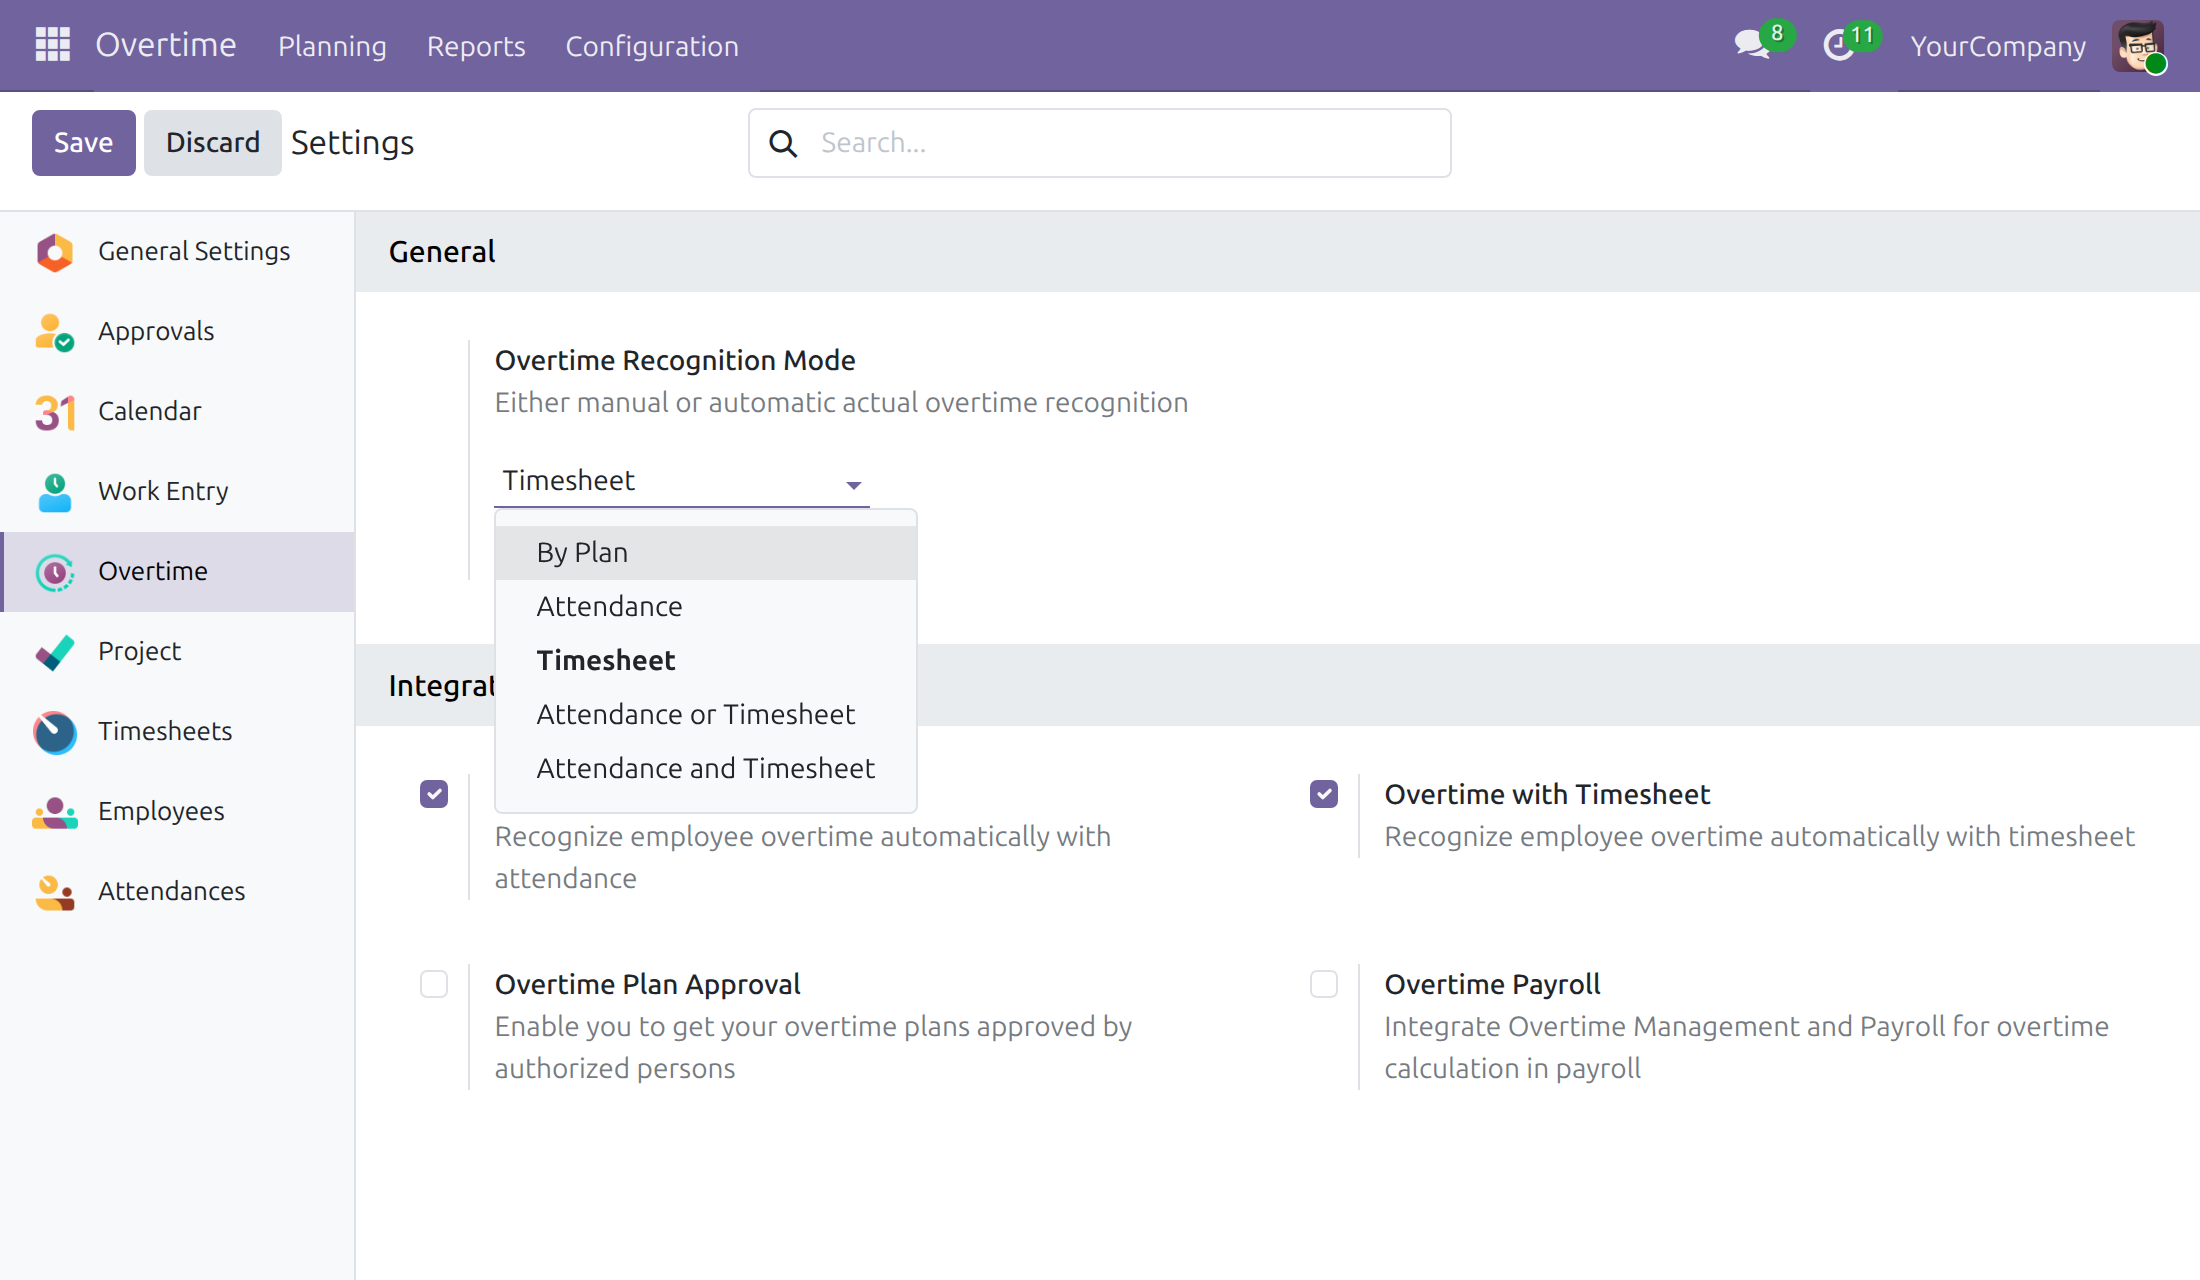Enable Overtime Payroll checkbox
The height and width of the screenshot is (1280, 2200).
1324,984
